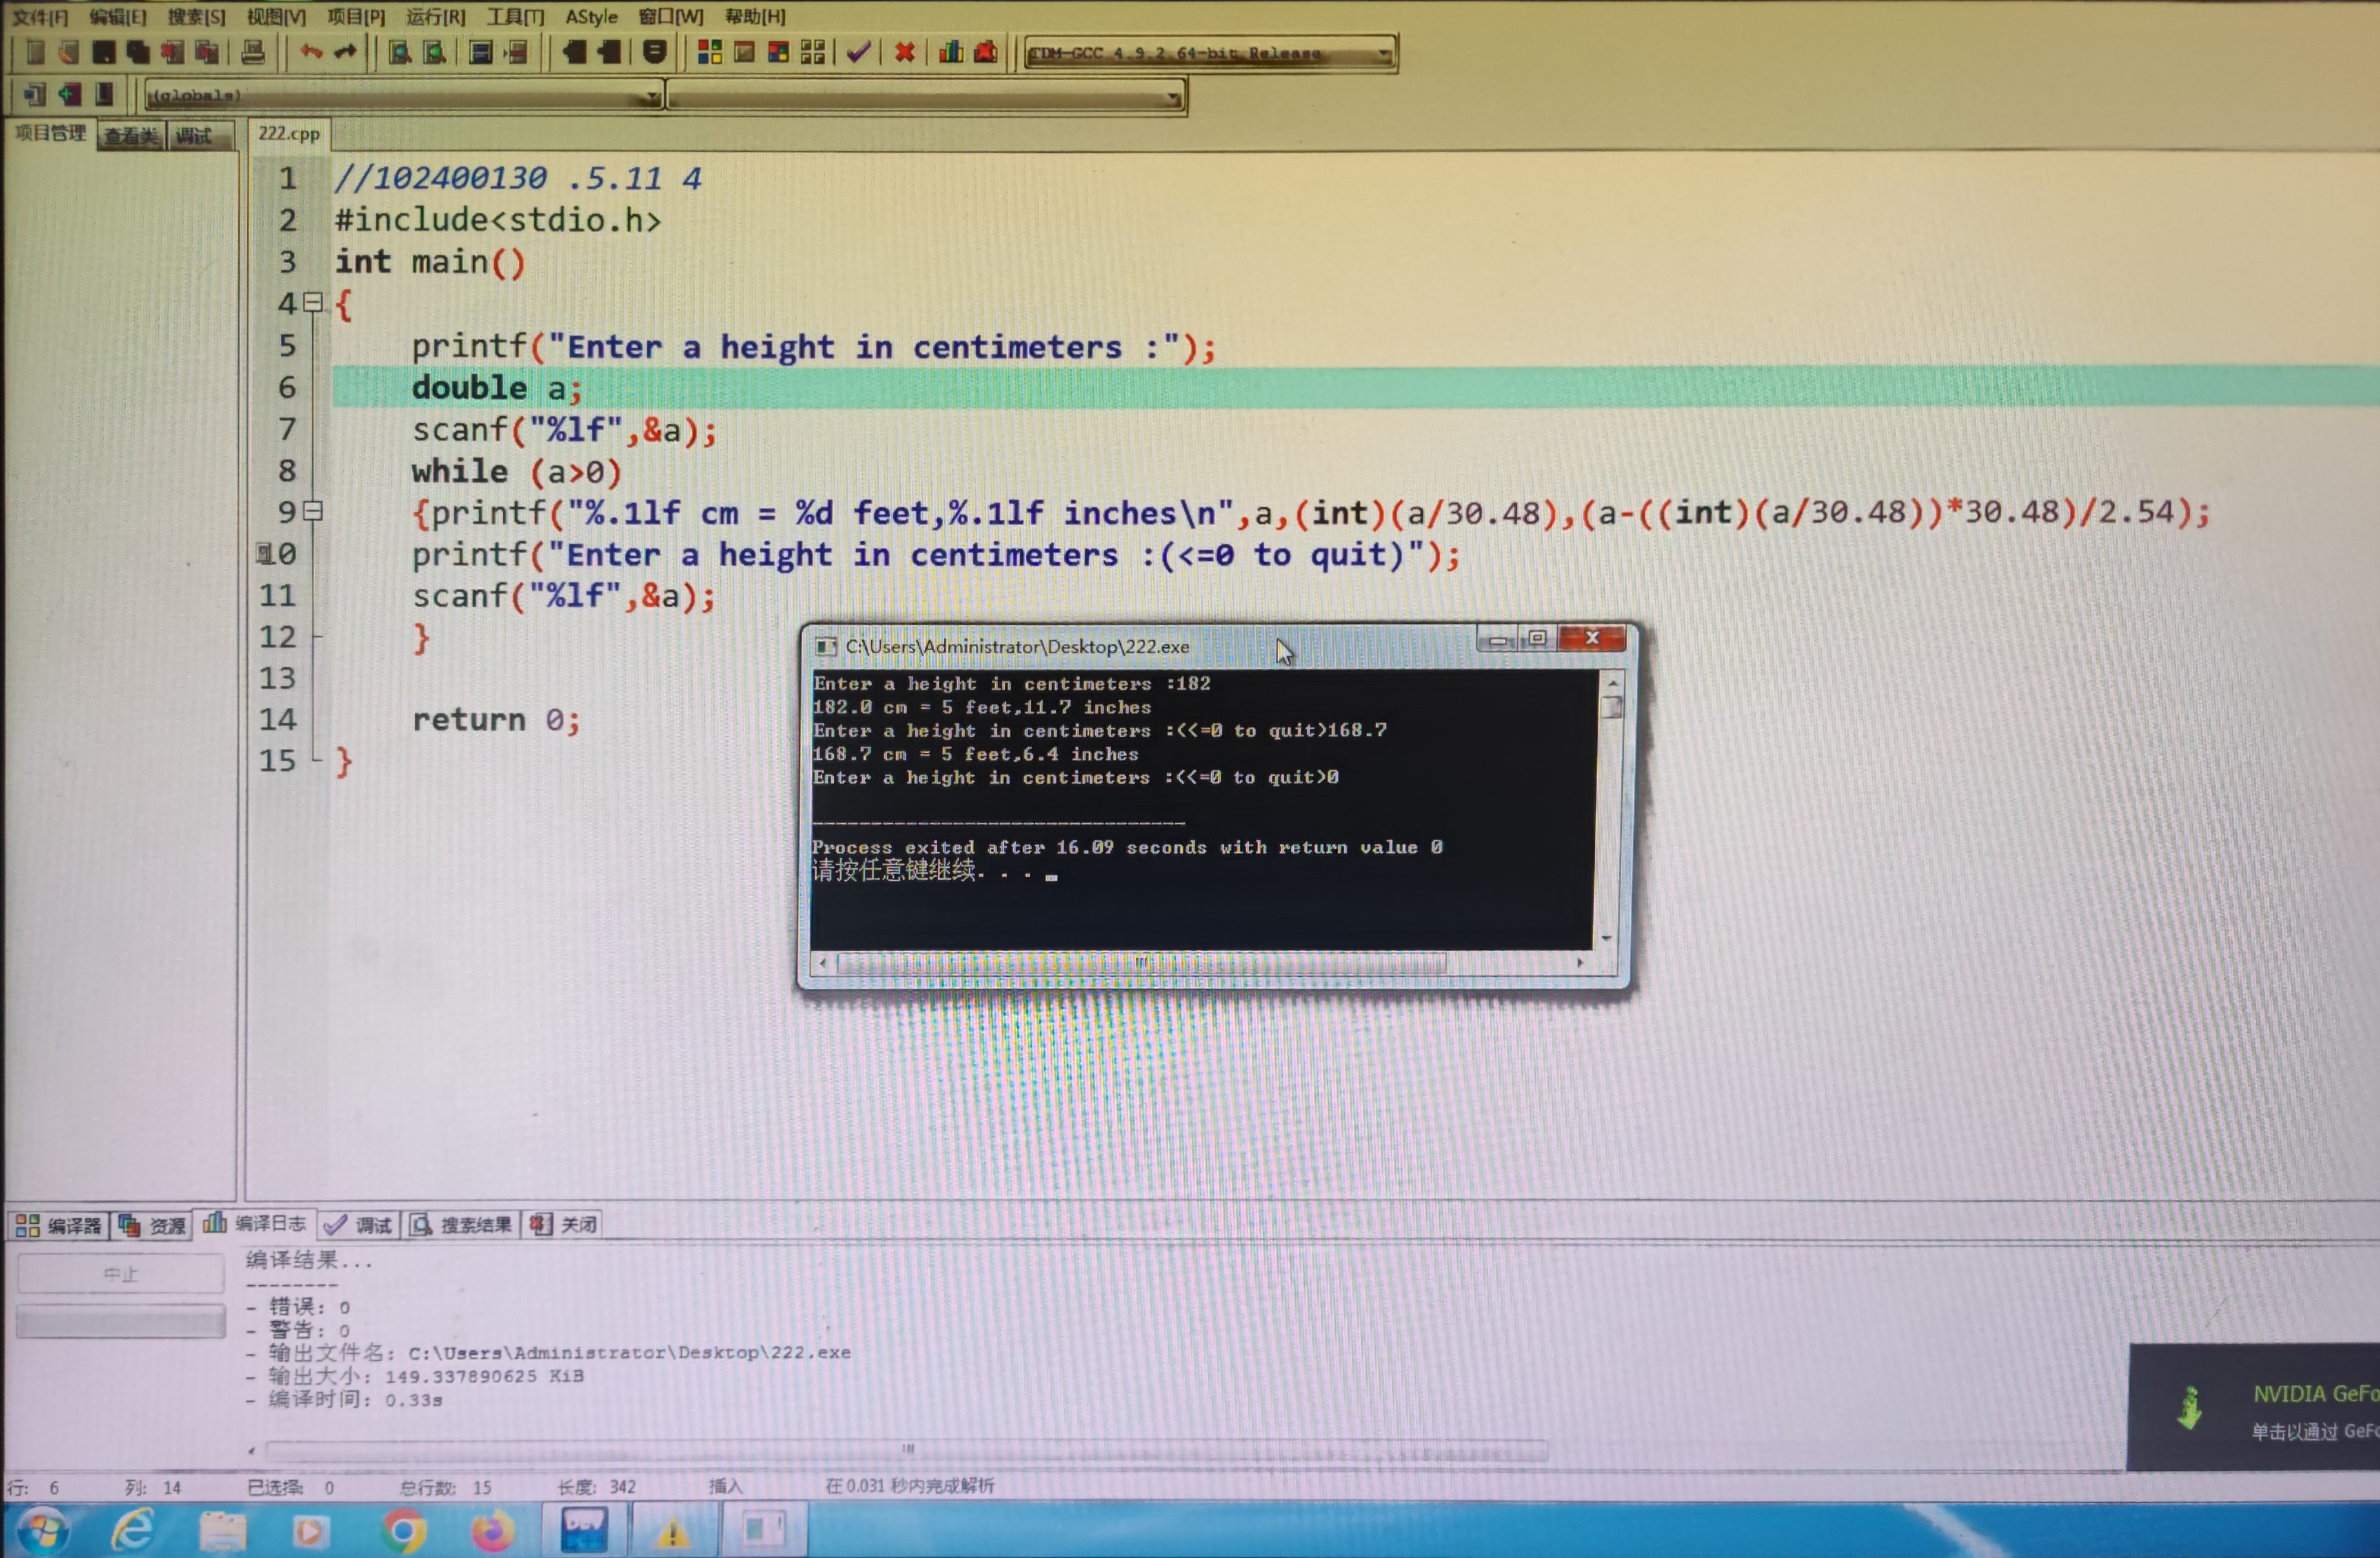
Task: Select the 查看类 sidebar tab
Action: pos(131,136)
